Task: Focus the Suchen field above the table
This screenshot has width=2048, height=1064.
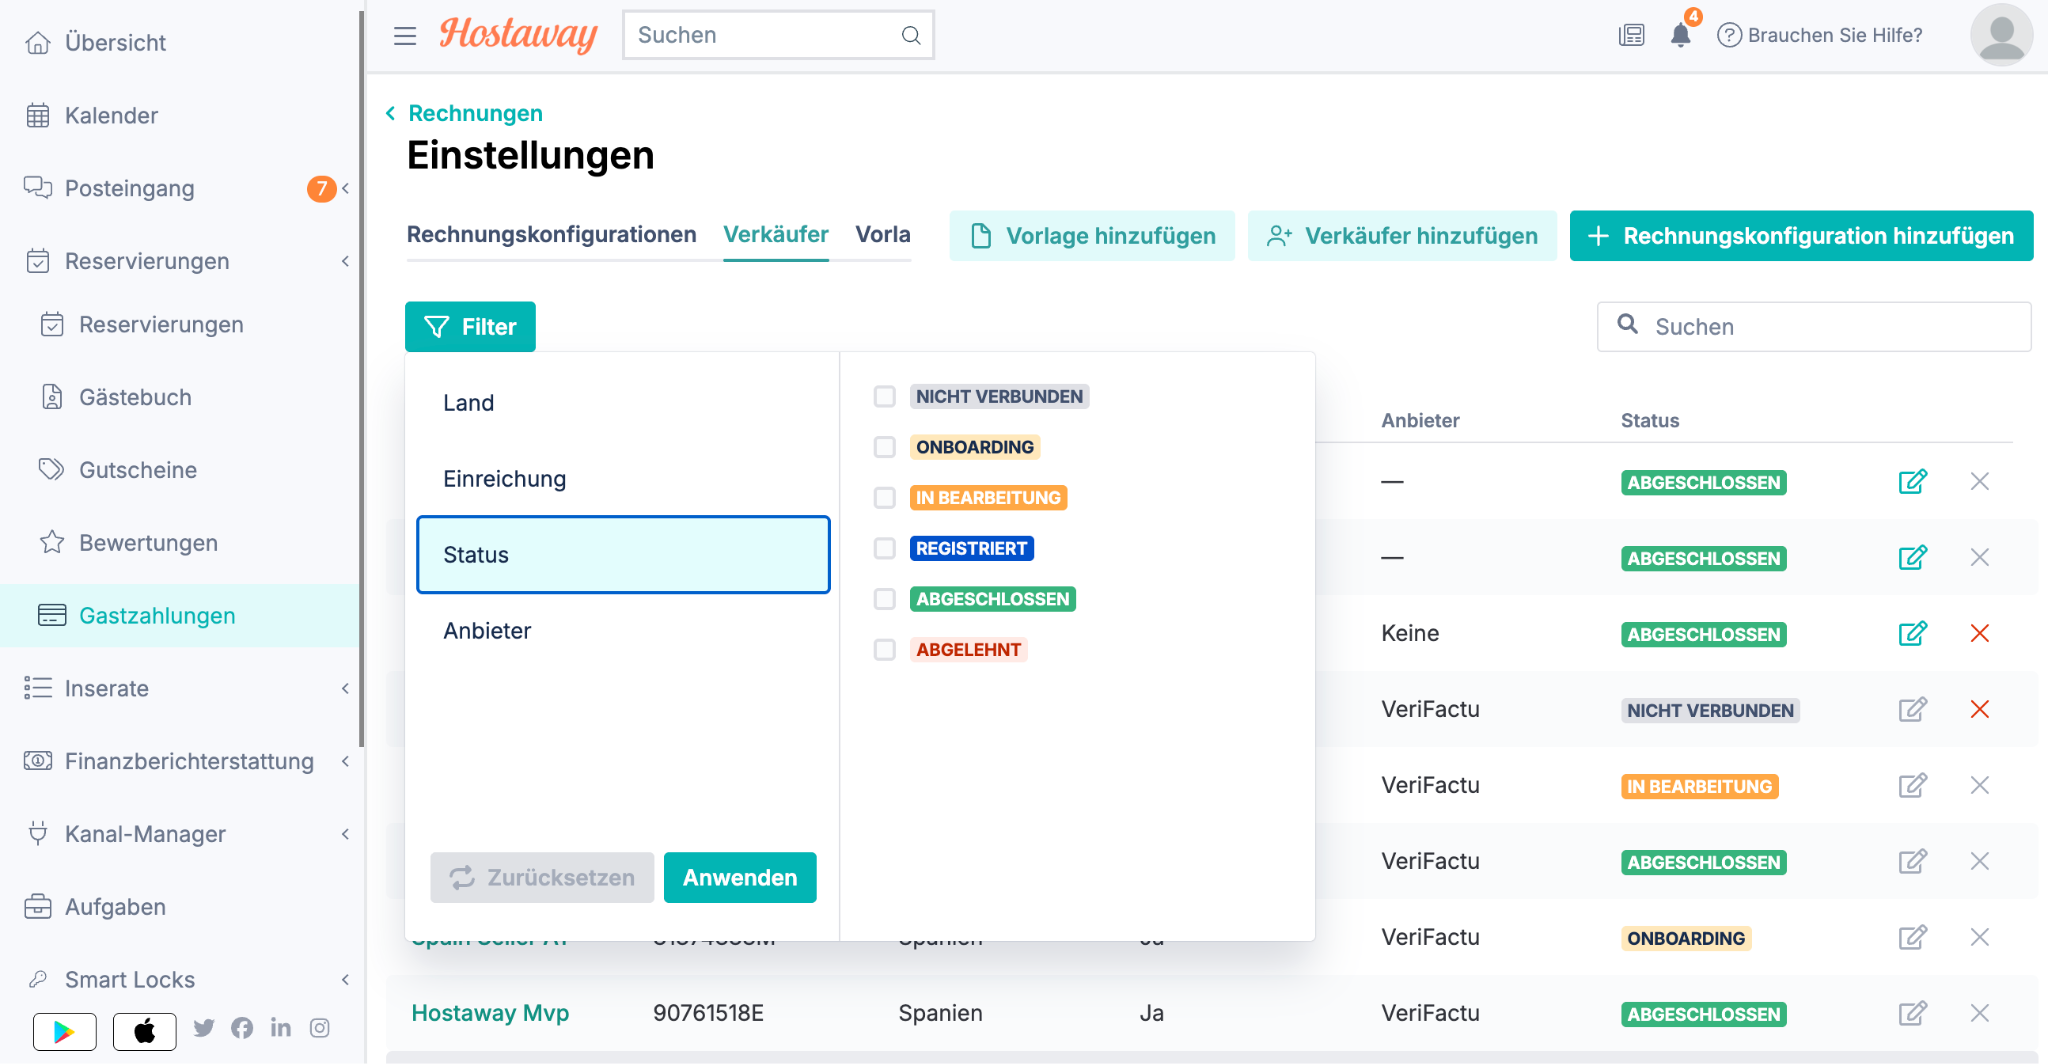Action: point(1814,327)
